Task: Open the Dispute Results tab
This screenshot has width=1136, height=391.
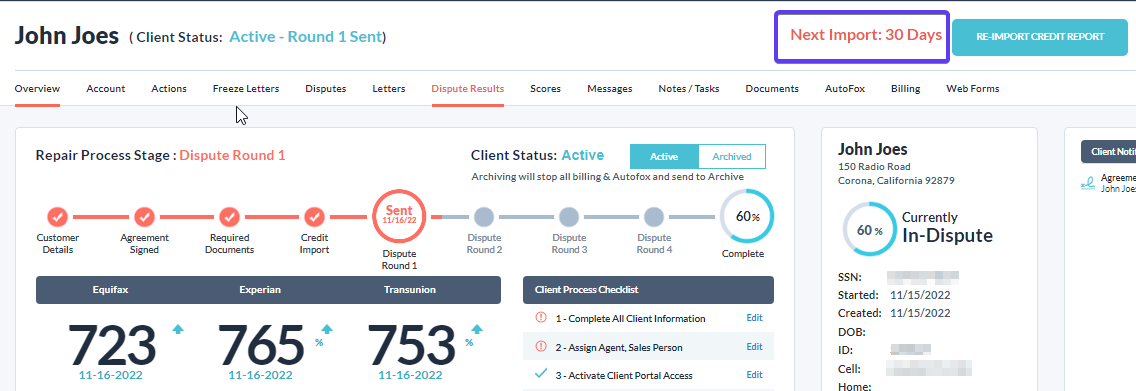Action: click(x=467, y=88)
